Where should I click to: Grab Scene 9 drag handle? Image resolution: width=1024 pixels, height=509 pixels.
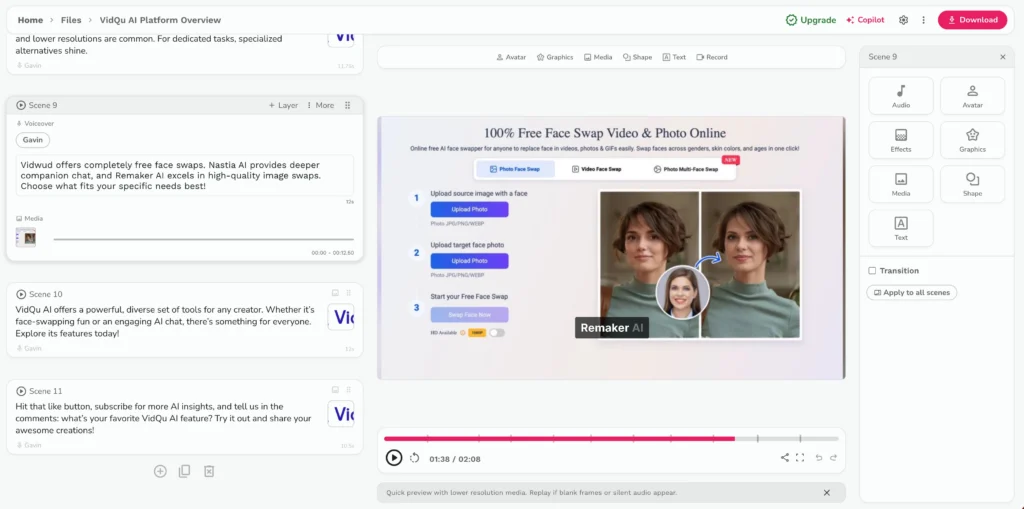[x=347, y=105]
